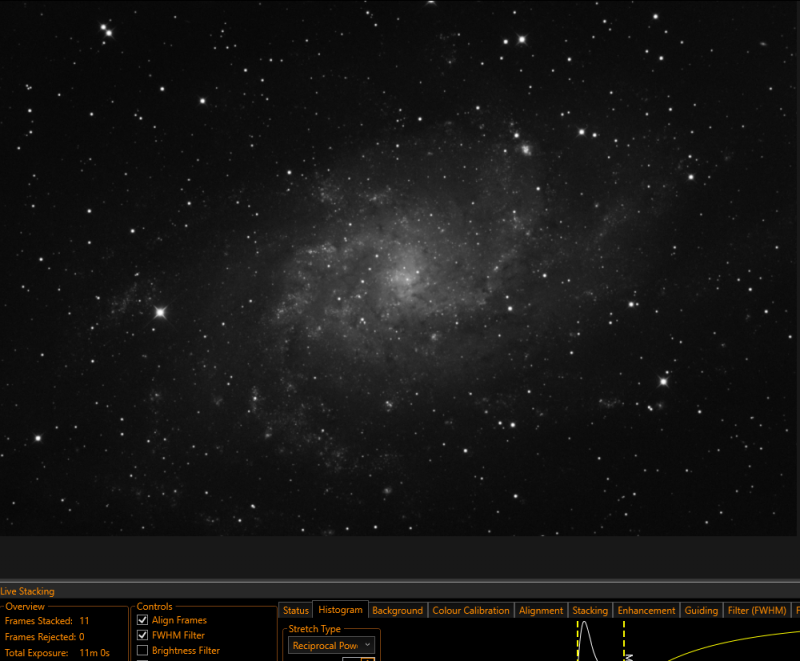Click the Total Exposure value 11m 0s
The height and width of the screenshot is (661, 800).
94,653
